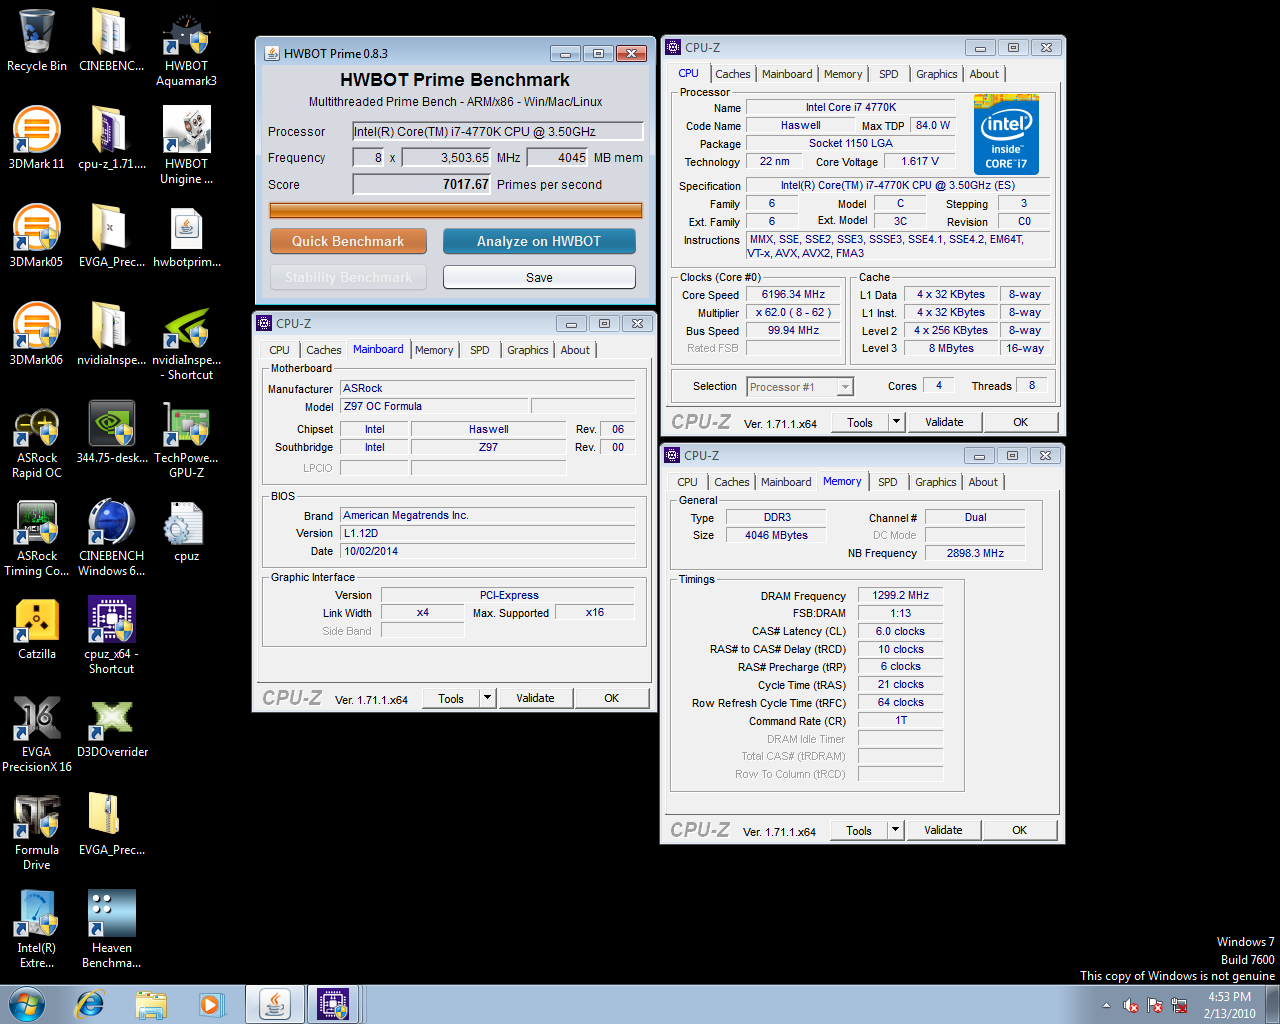The image size is (1280, 1024).
Task: Save the HWBOT Prime result
Action: pos(539,277)
